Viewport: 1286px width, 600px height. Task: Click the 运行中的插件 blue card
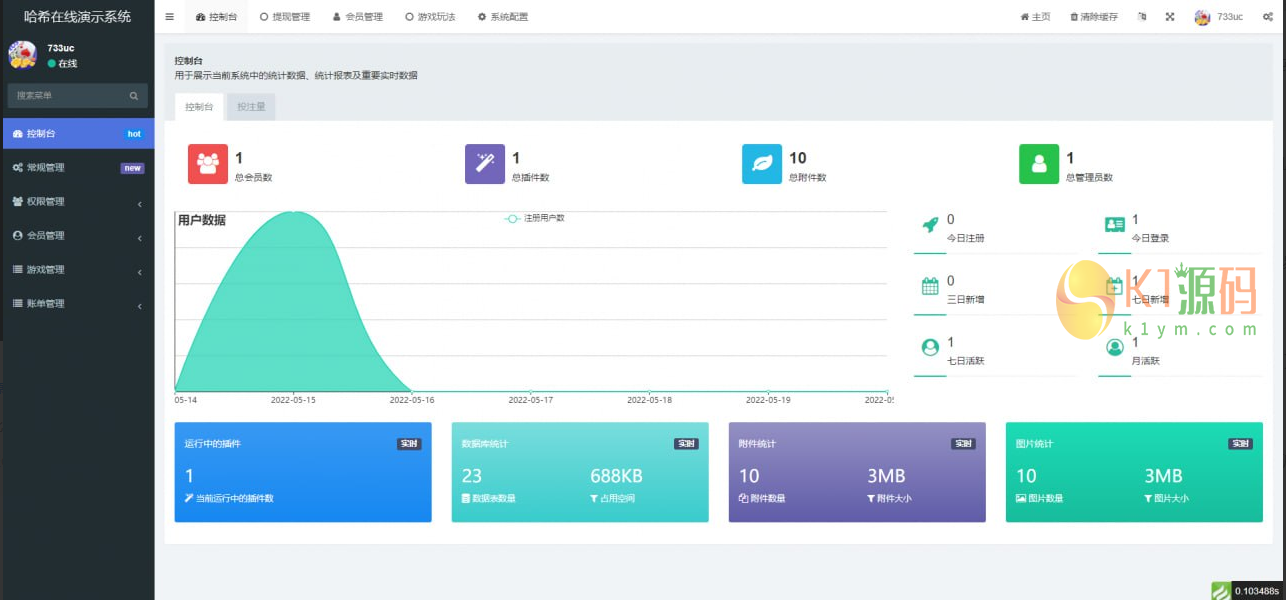(303, 472)
